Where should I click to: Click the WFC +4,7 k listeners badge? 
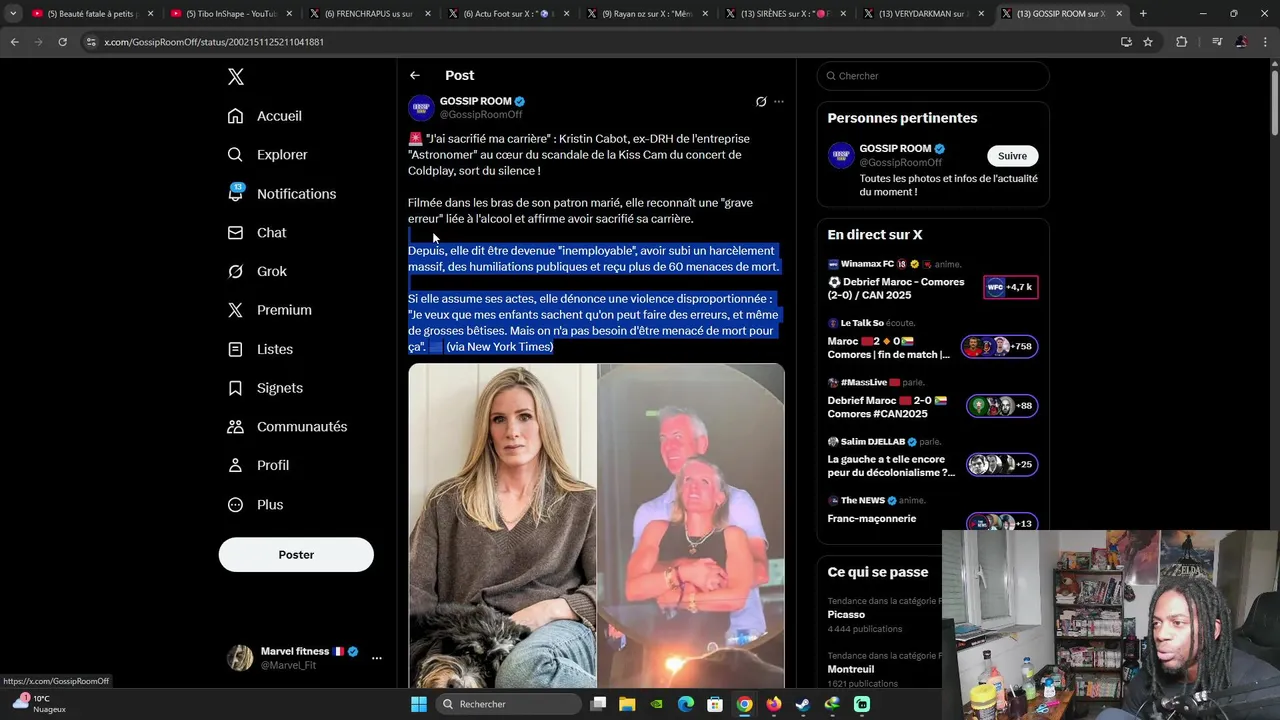[1010, 287]
